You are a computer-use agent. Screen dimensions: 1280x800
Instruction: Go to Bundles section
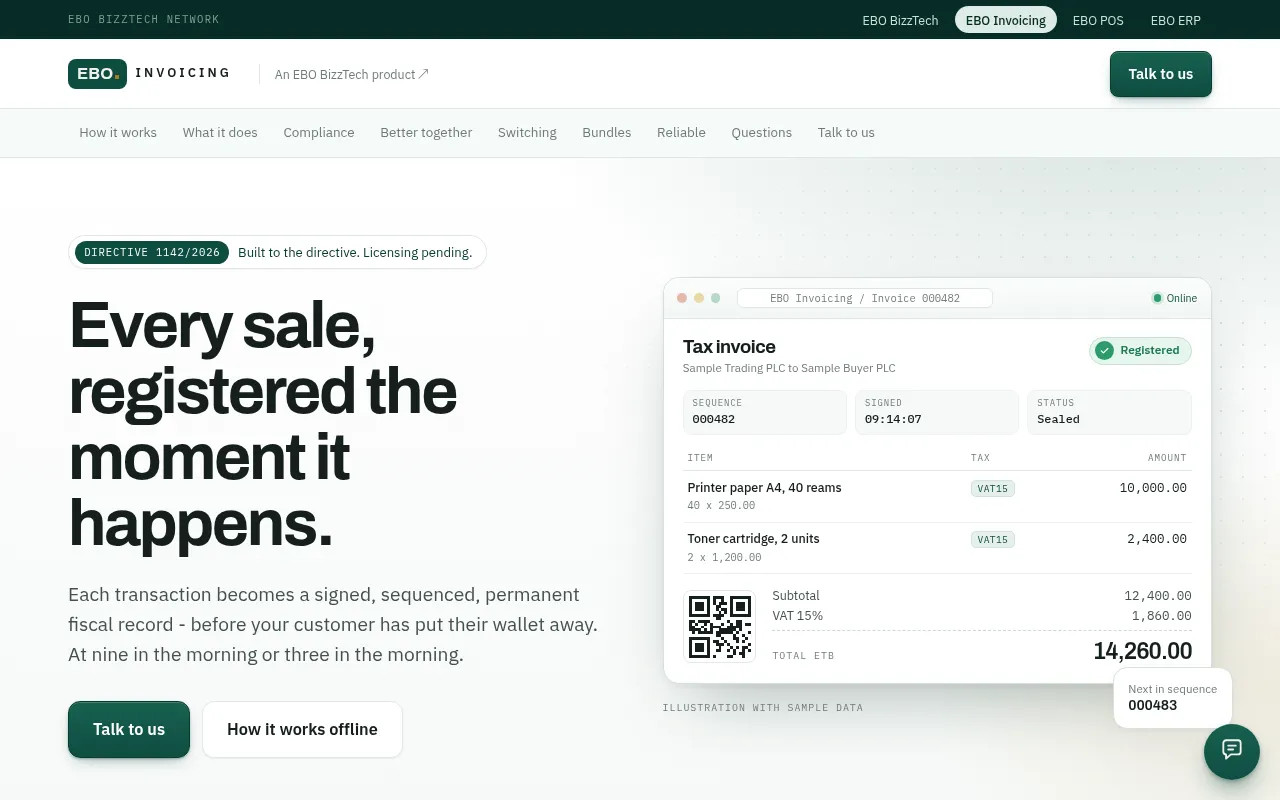tap(607, 133)
